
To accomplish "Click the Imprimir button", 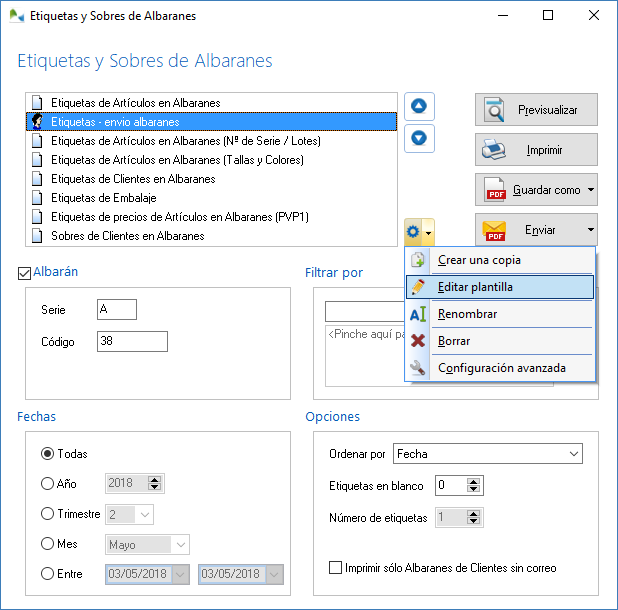I will [x=536, y=150].
